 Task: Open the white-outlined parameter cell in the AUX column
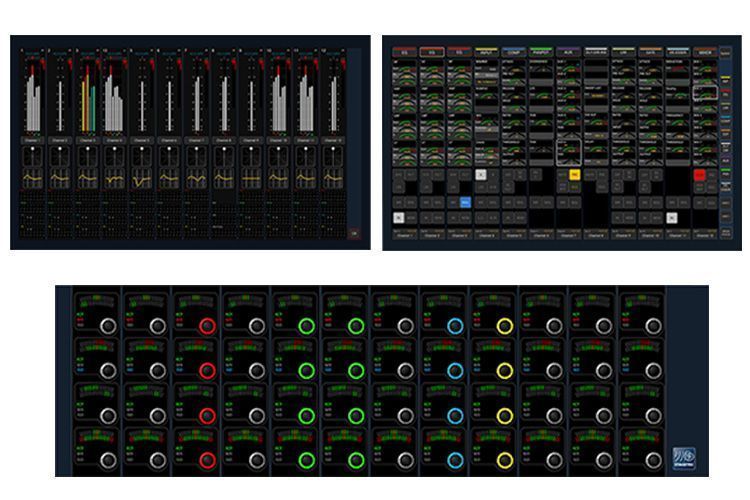tap(569, 152)
